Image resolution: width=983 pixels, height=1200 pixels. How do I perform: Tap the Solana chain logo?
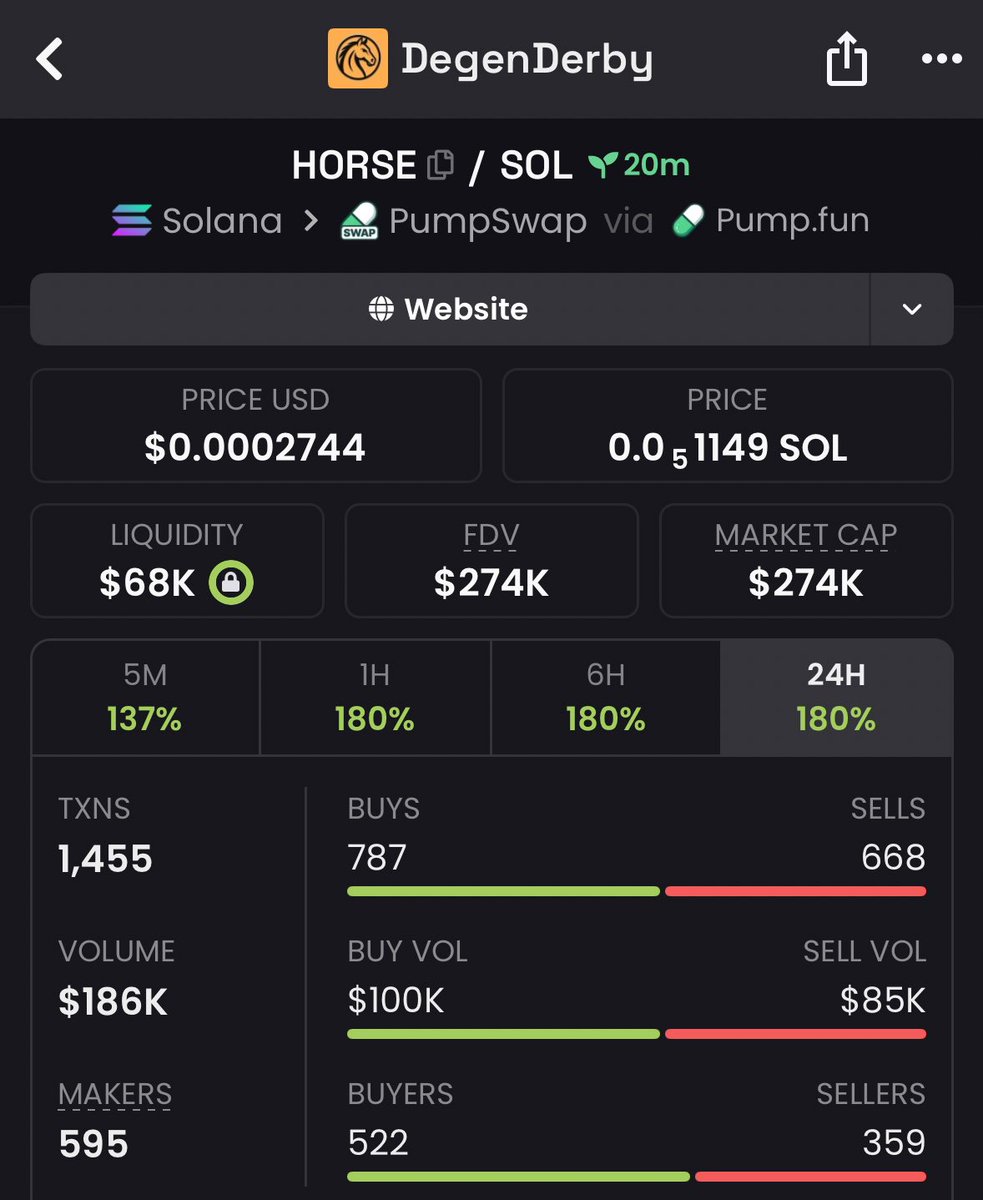(x=131, y=220)
